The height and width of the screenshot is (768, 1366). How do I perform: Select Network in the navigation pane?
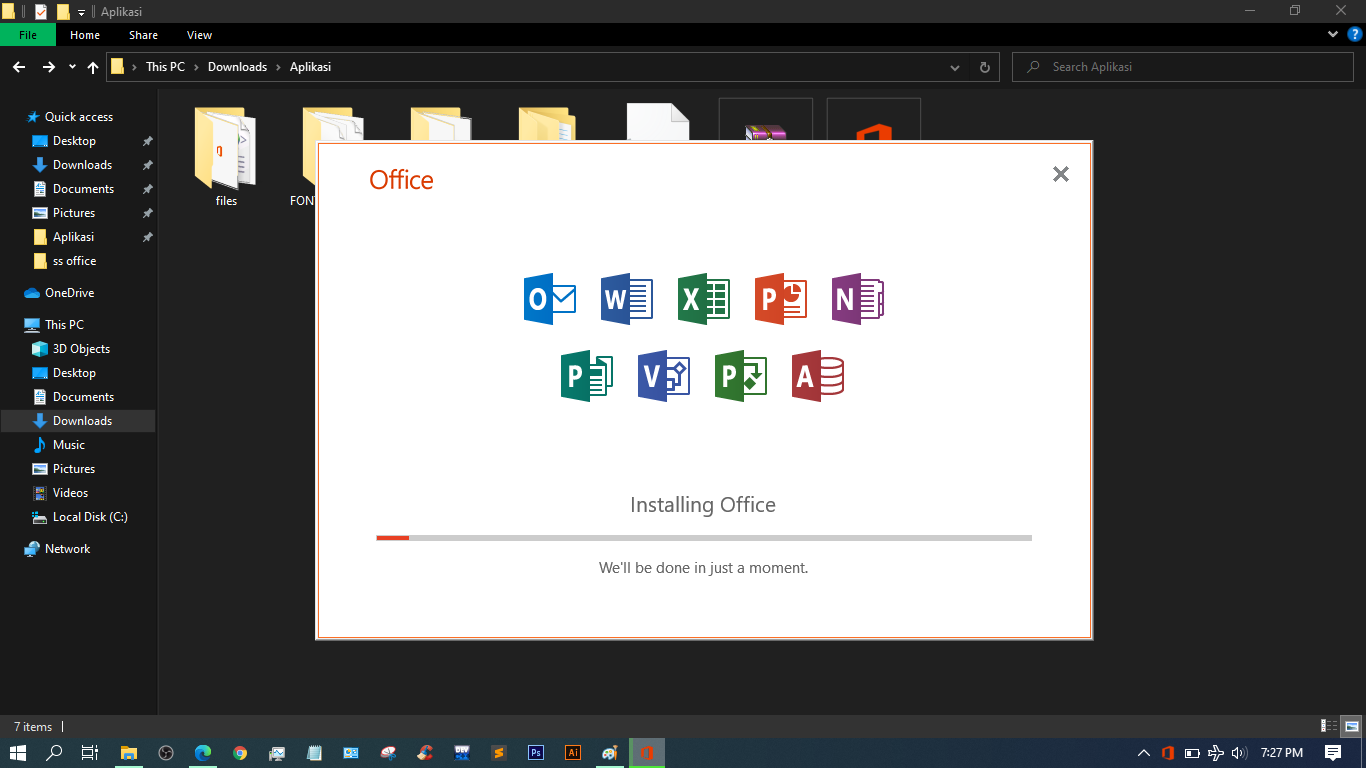(67, 549)
